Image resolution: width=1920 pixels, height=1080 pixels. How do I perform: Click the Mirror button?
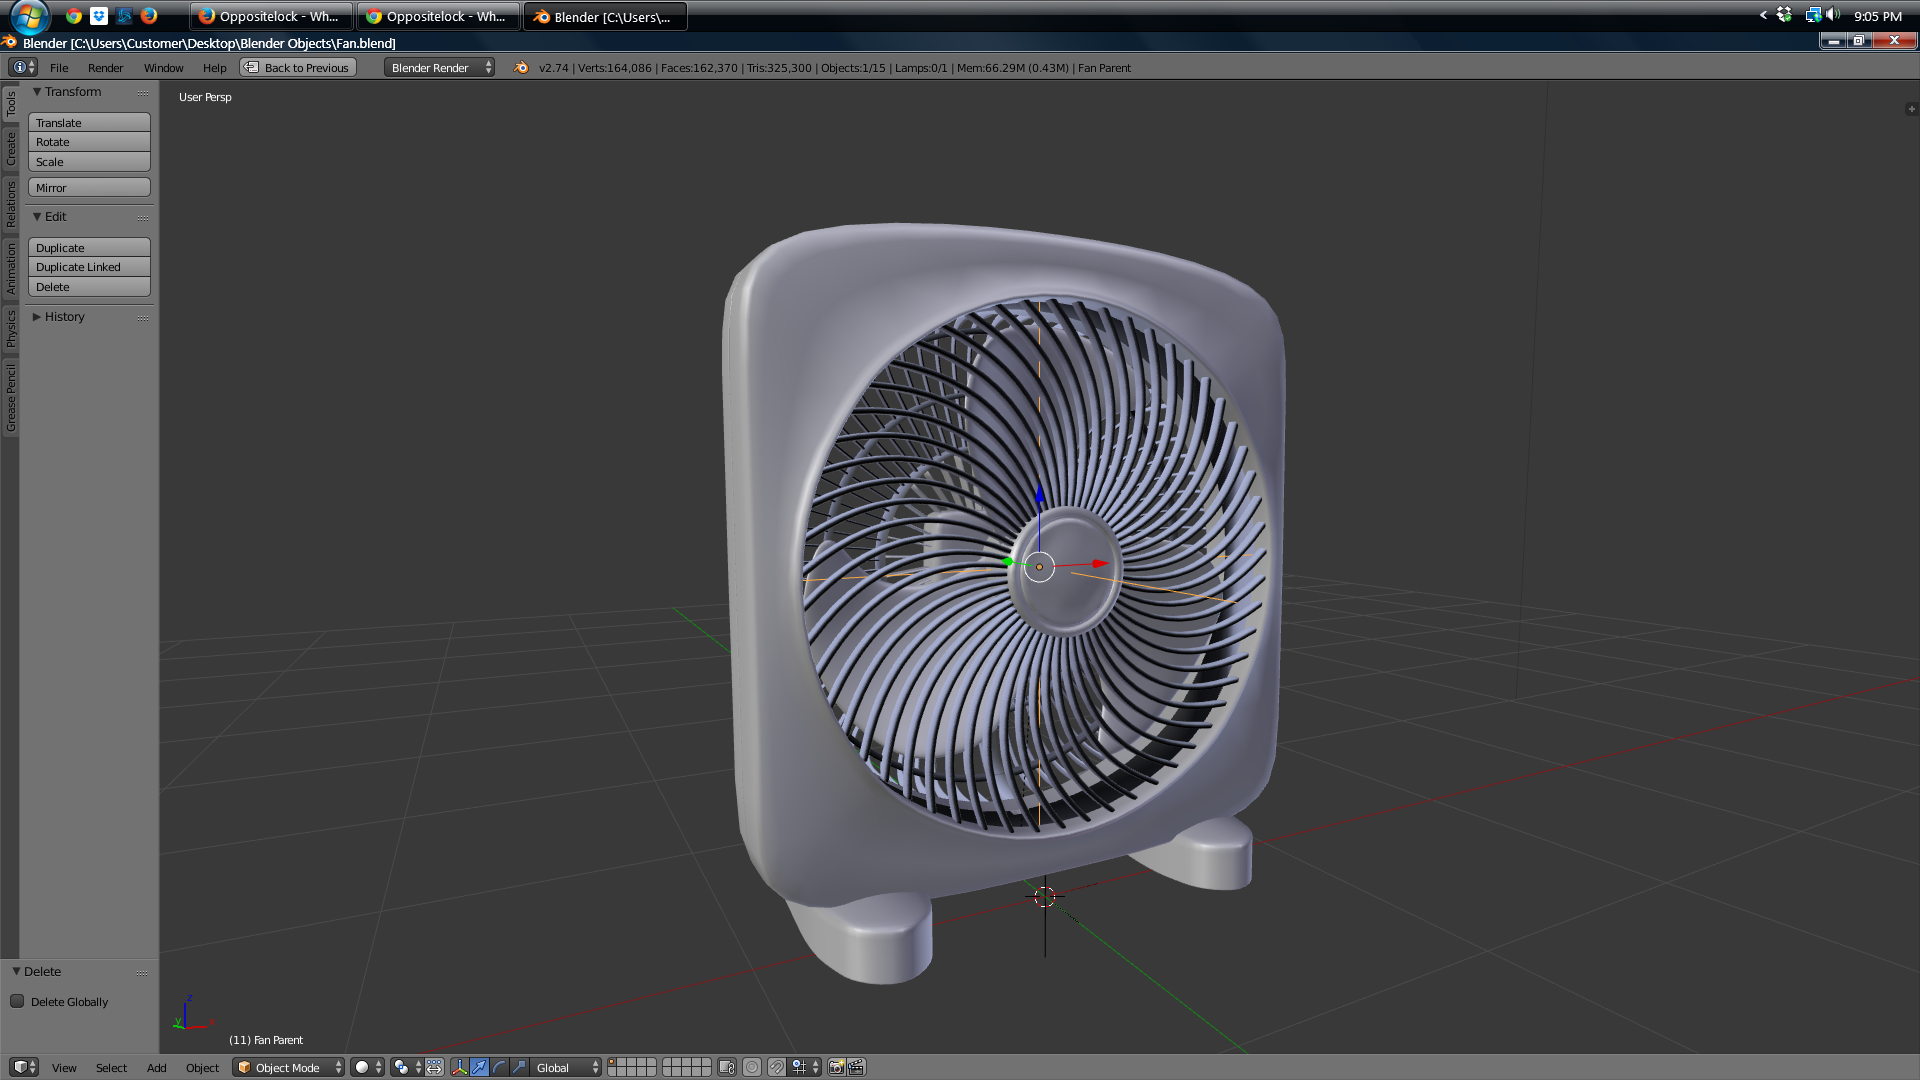[x=89, y=187]
